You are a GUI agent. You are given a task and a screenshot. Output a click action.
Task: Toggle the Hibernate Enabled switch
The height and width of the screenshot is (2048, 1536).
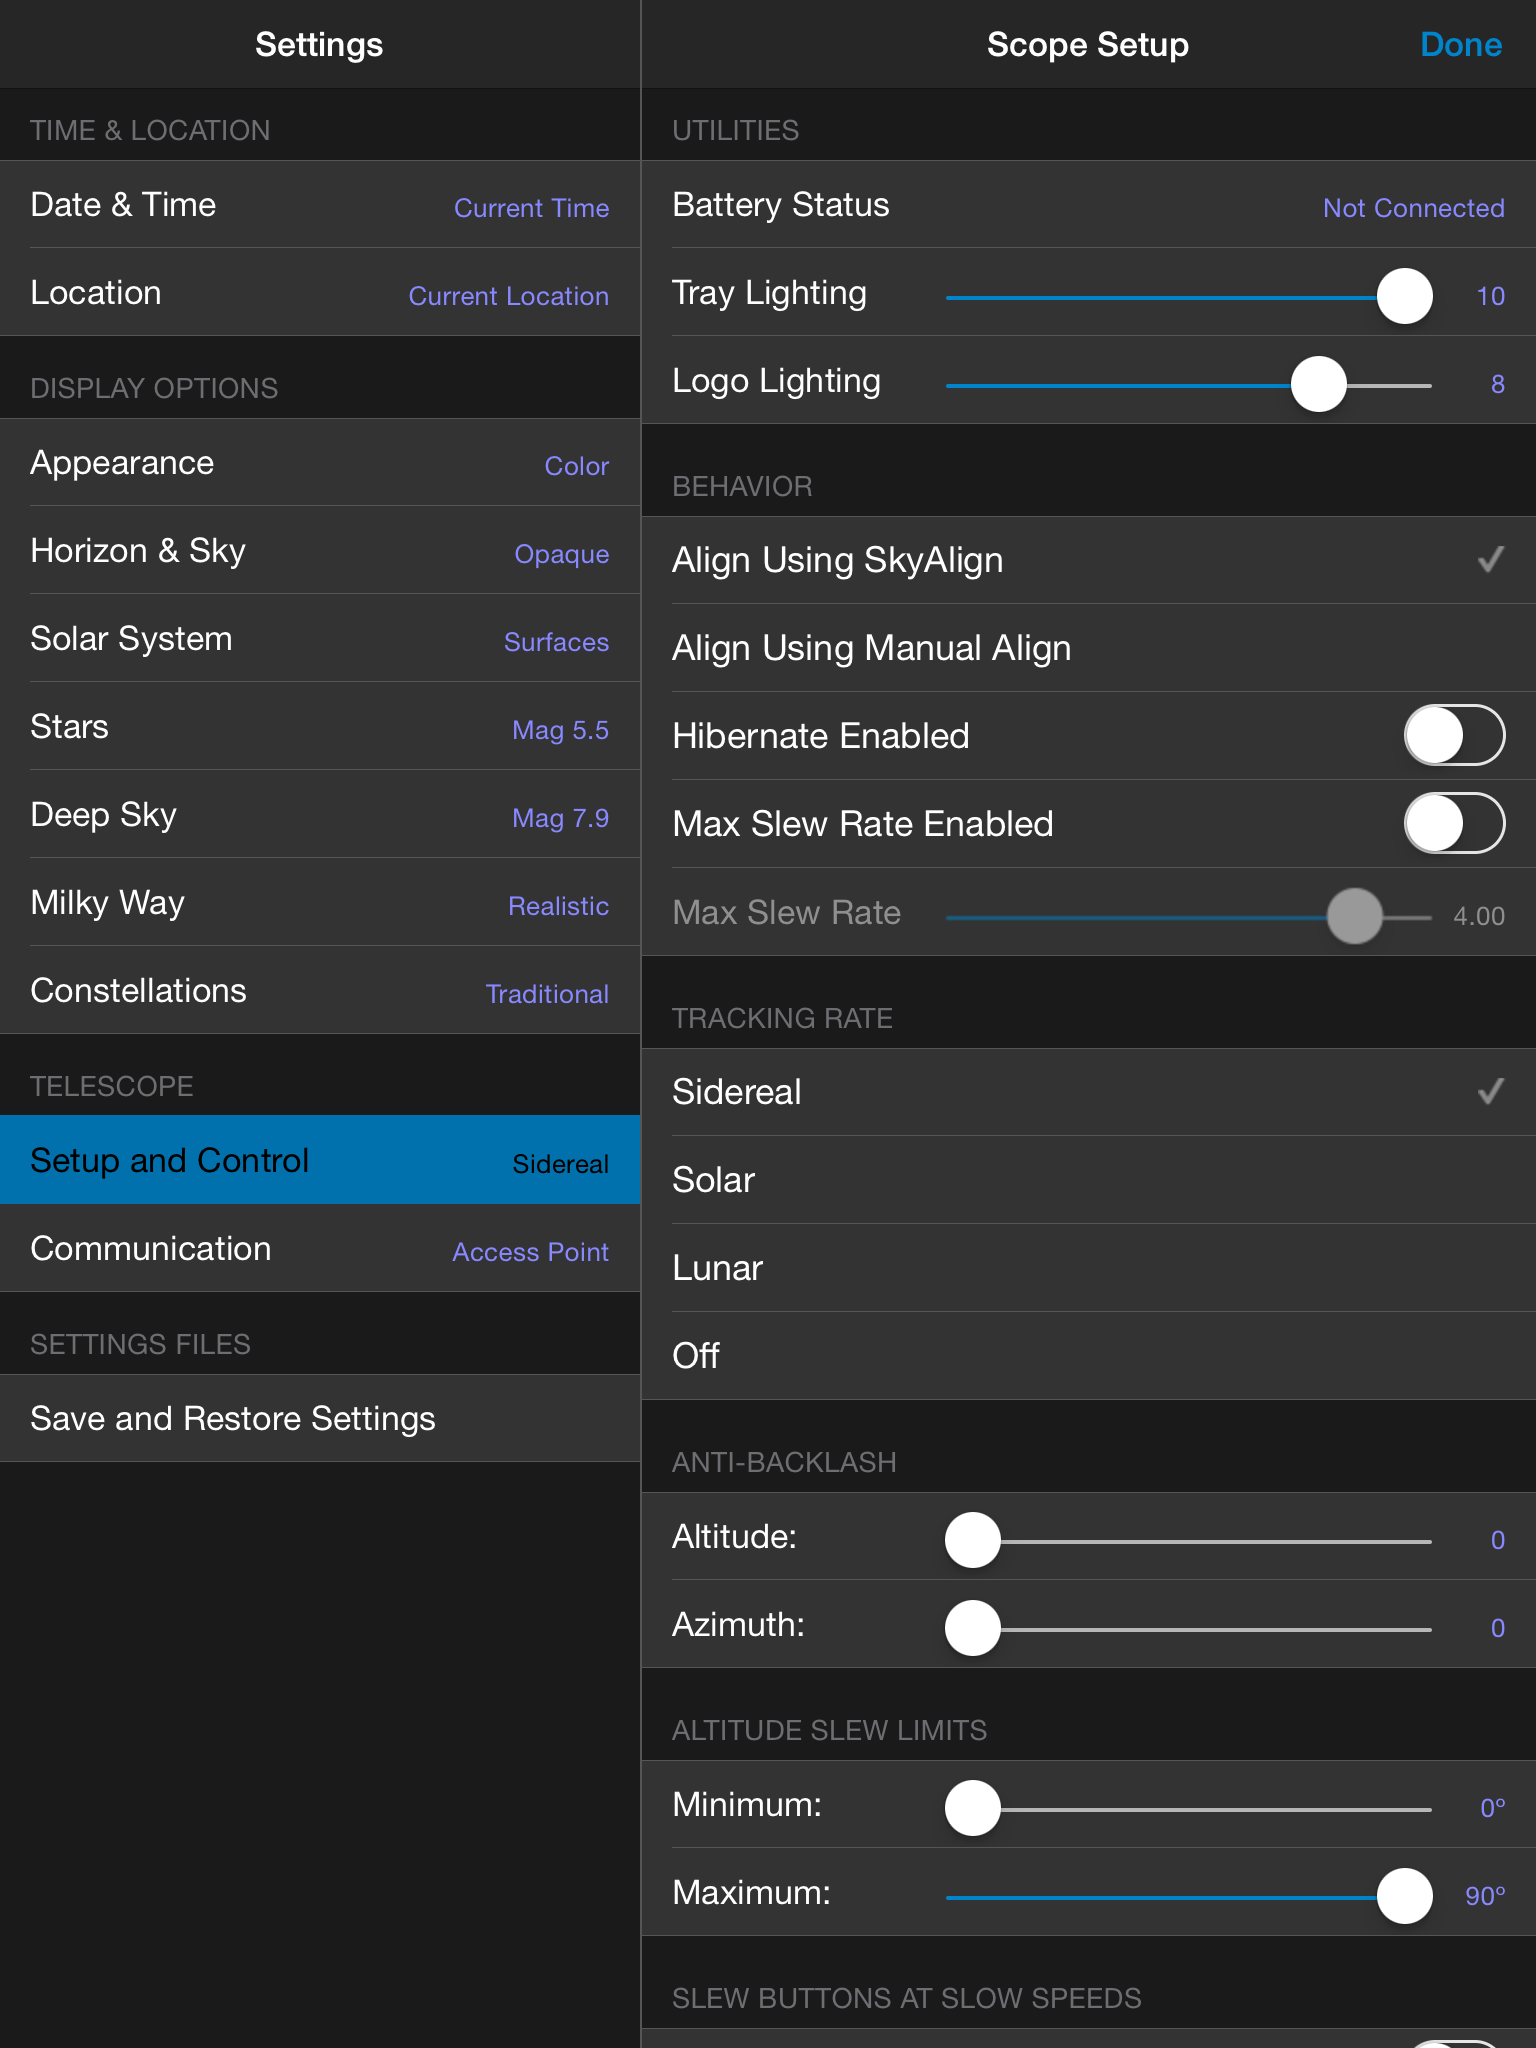(x=1453, y=736)
